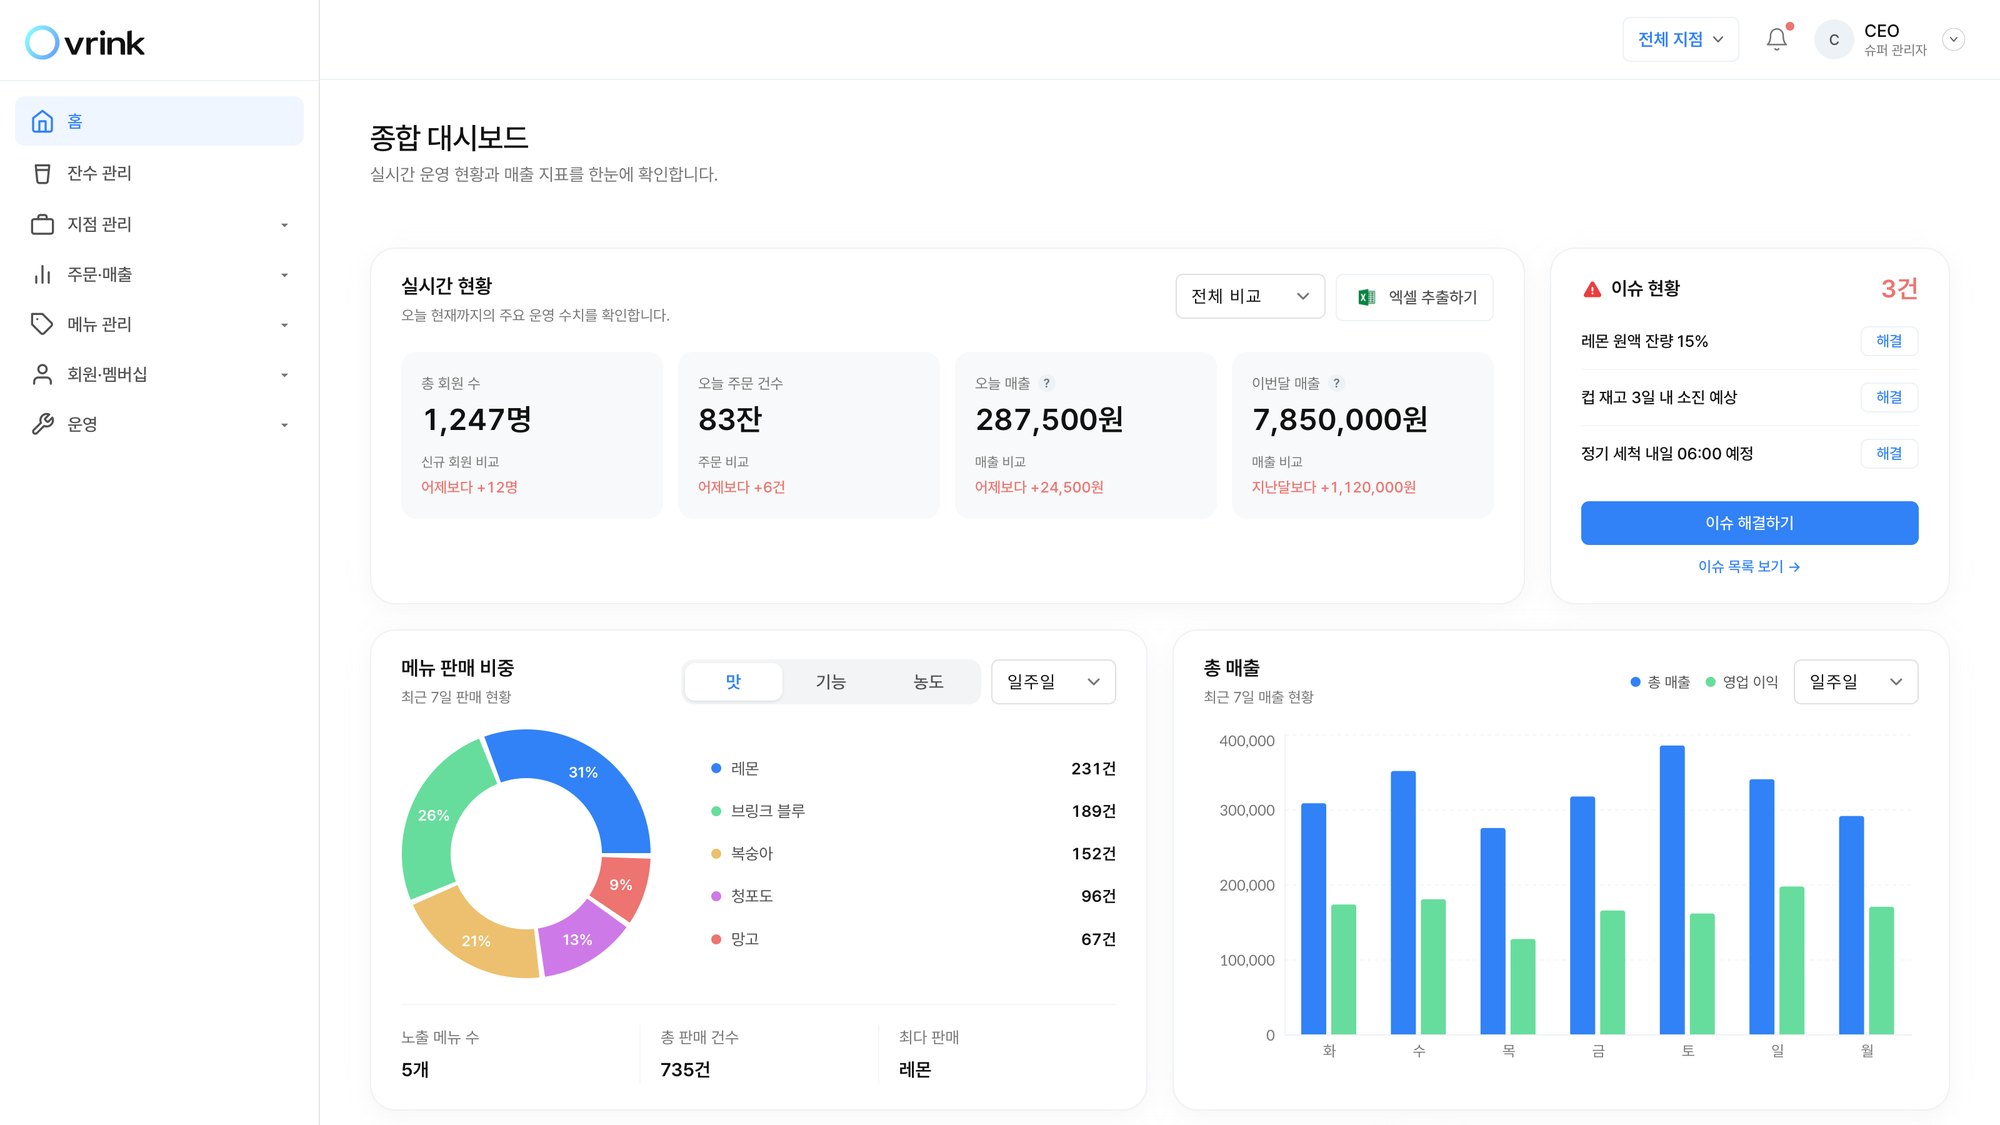Toggle the 영업 이익 legend series
The height and width of the screenshot is (1125, 2000).
pyautogui.click(x=1742, y=682)
